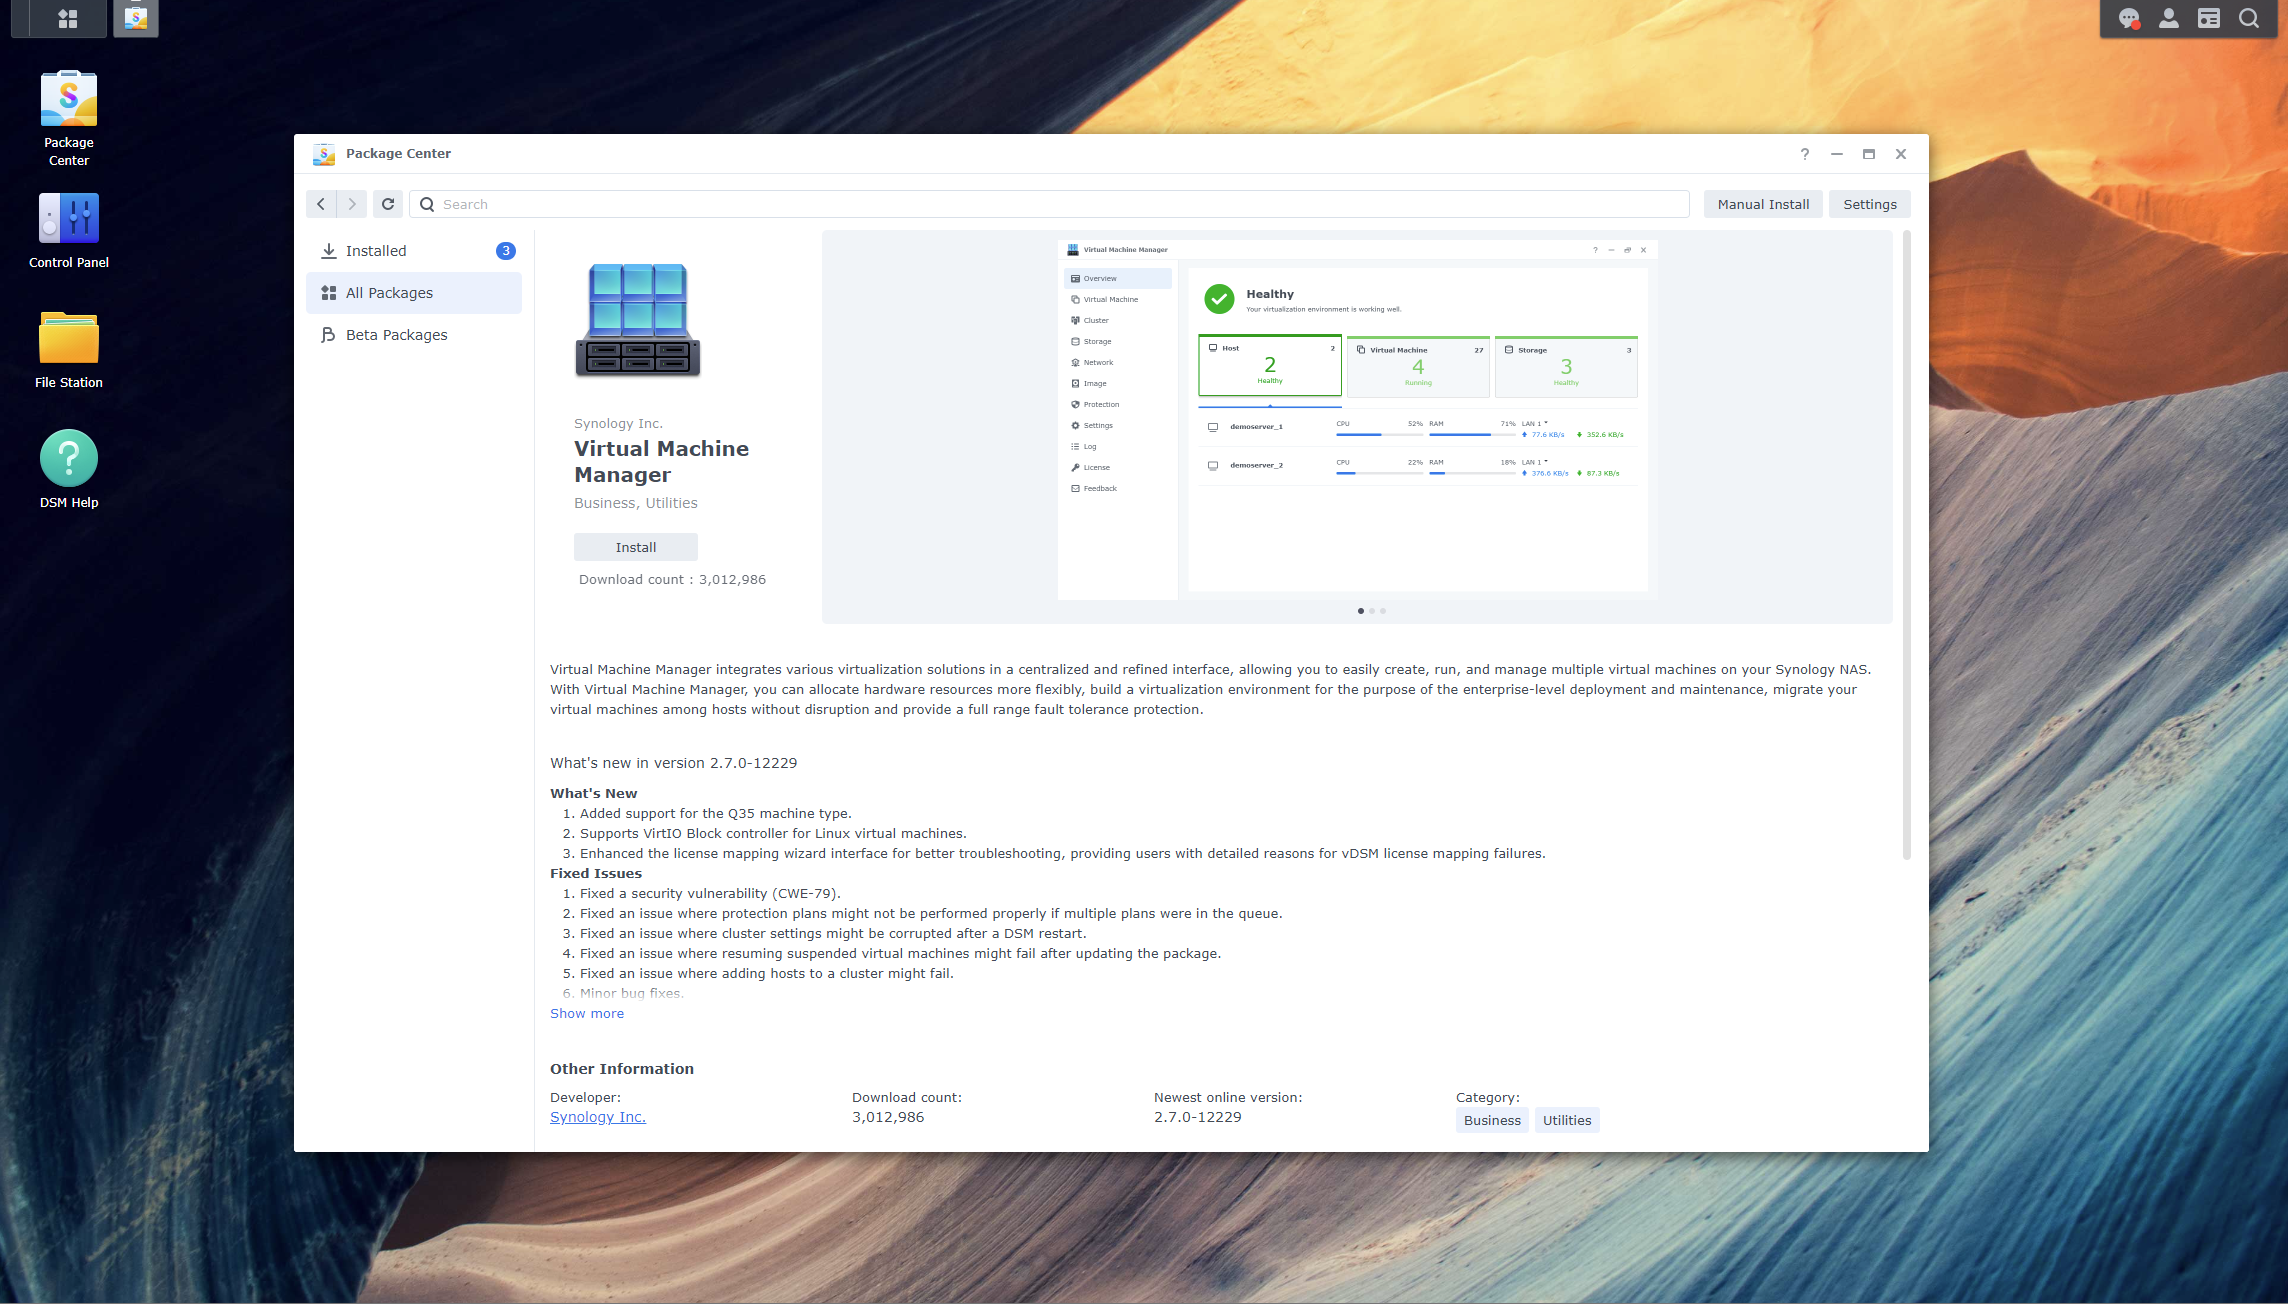Open File Station desktop icon

(x=68, y=350)
